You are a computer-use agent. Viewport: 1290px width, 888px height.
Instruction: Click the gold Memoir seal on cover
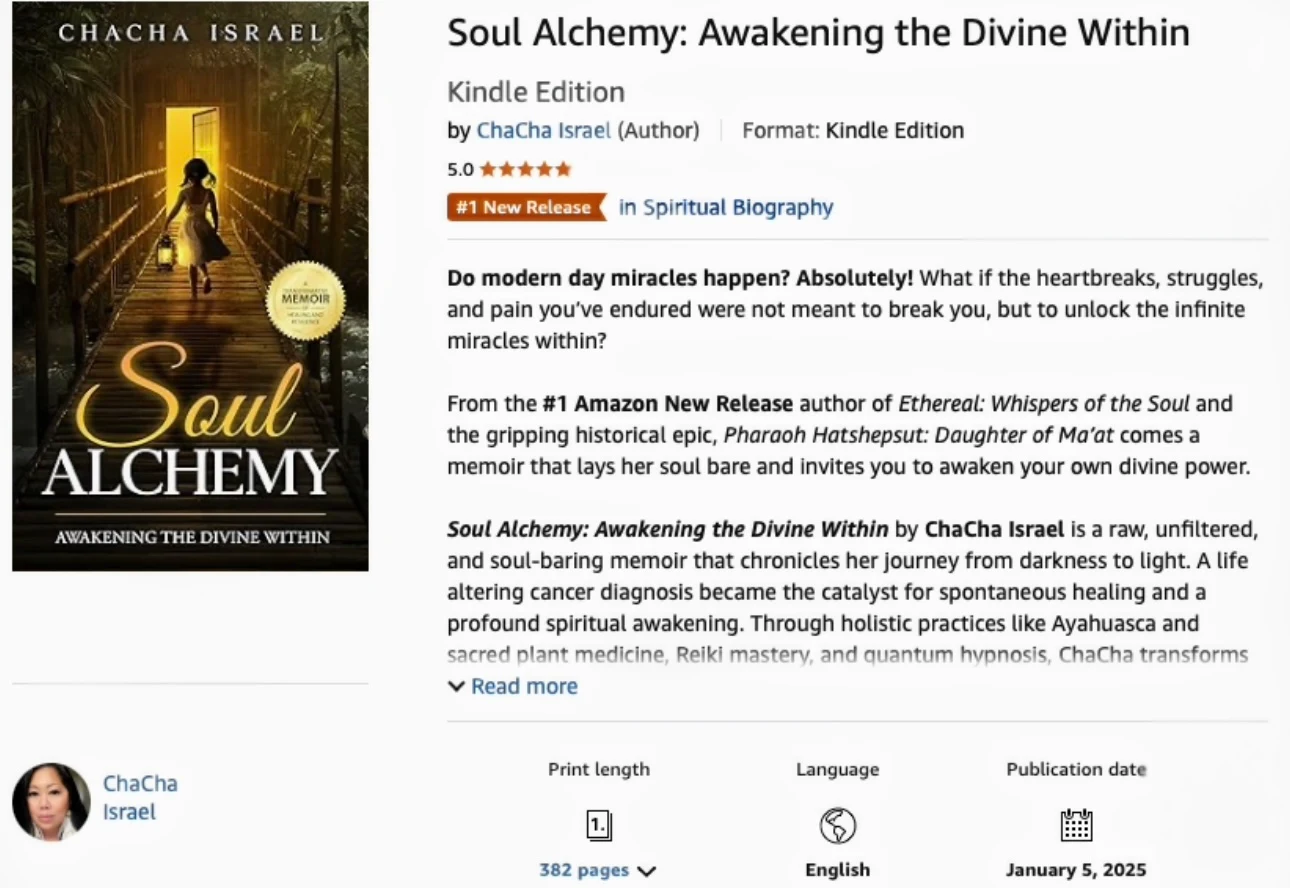click(x=305, y=300)
